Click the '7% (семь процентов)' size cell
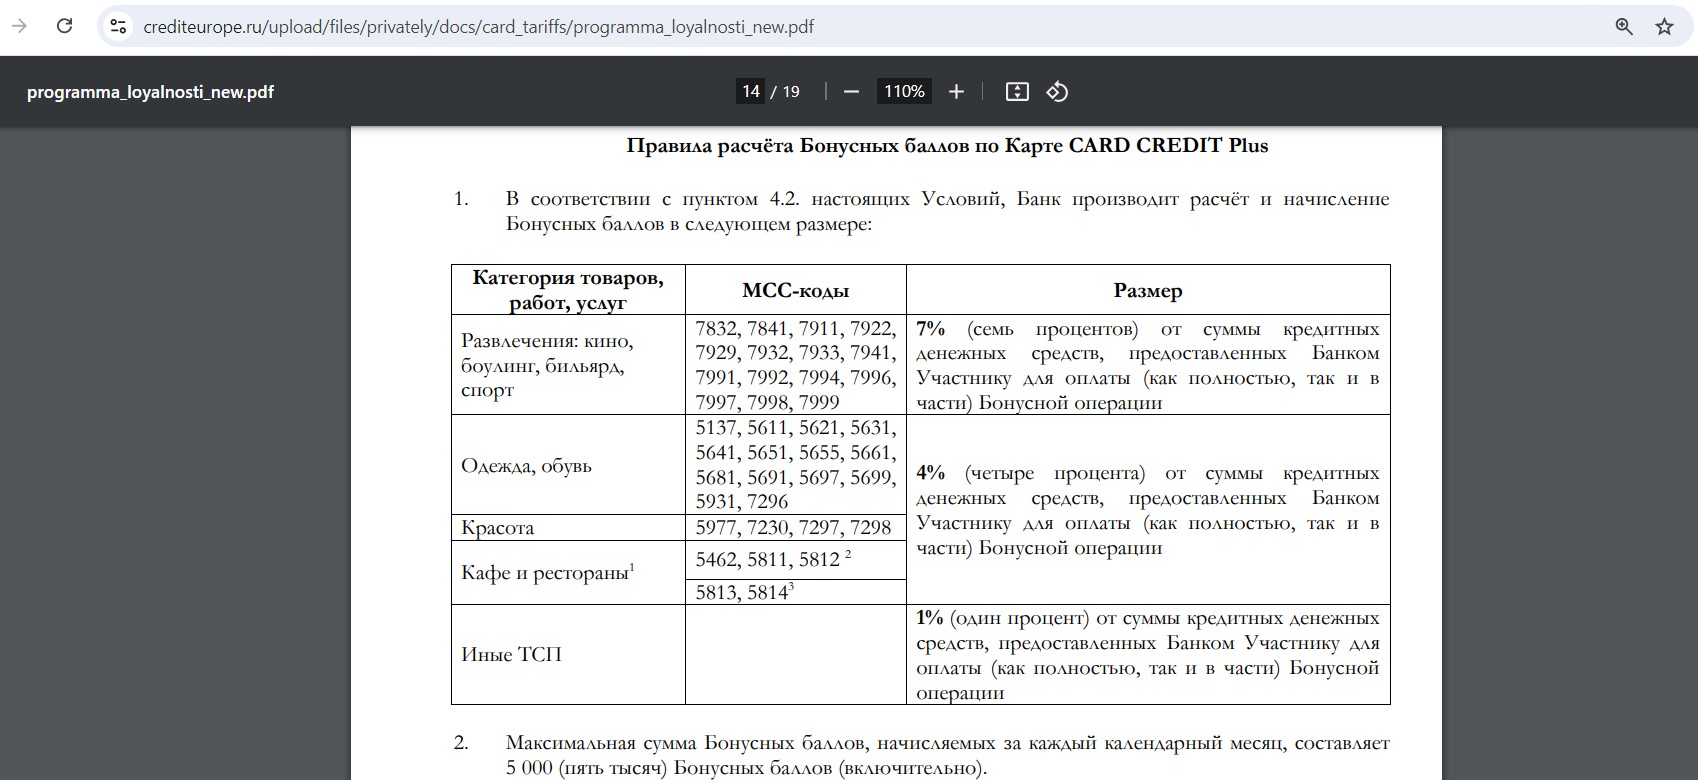Viewport: 1698px width, 780px height. pos(1148,365)
